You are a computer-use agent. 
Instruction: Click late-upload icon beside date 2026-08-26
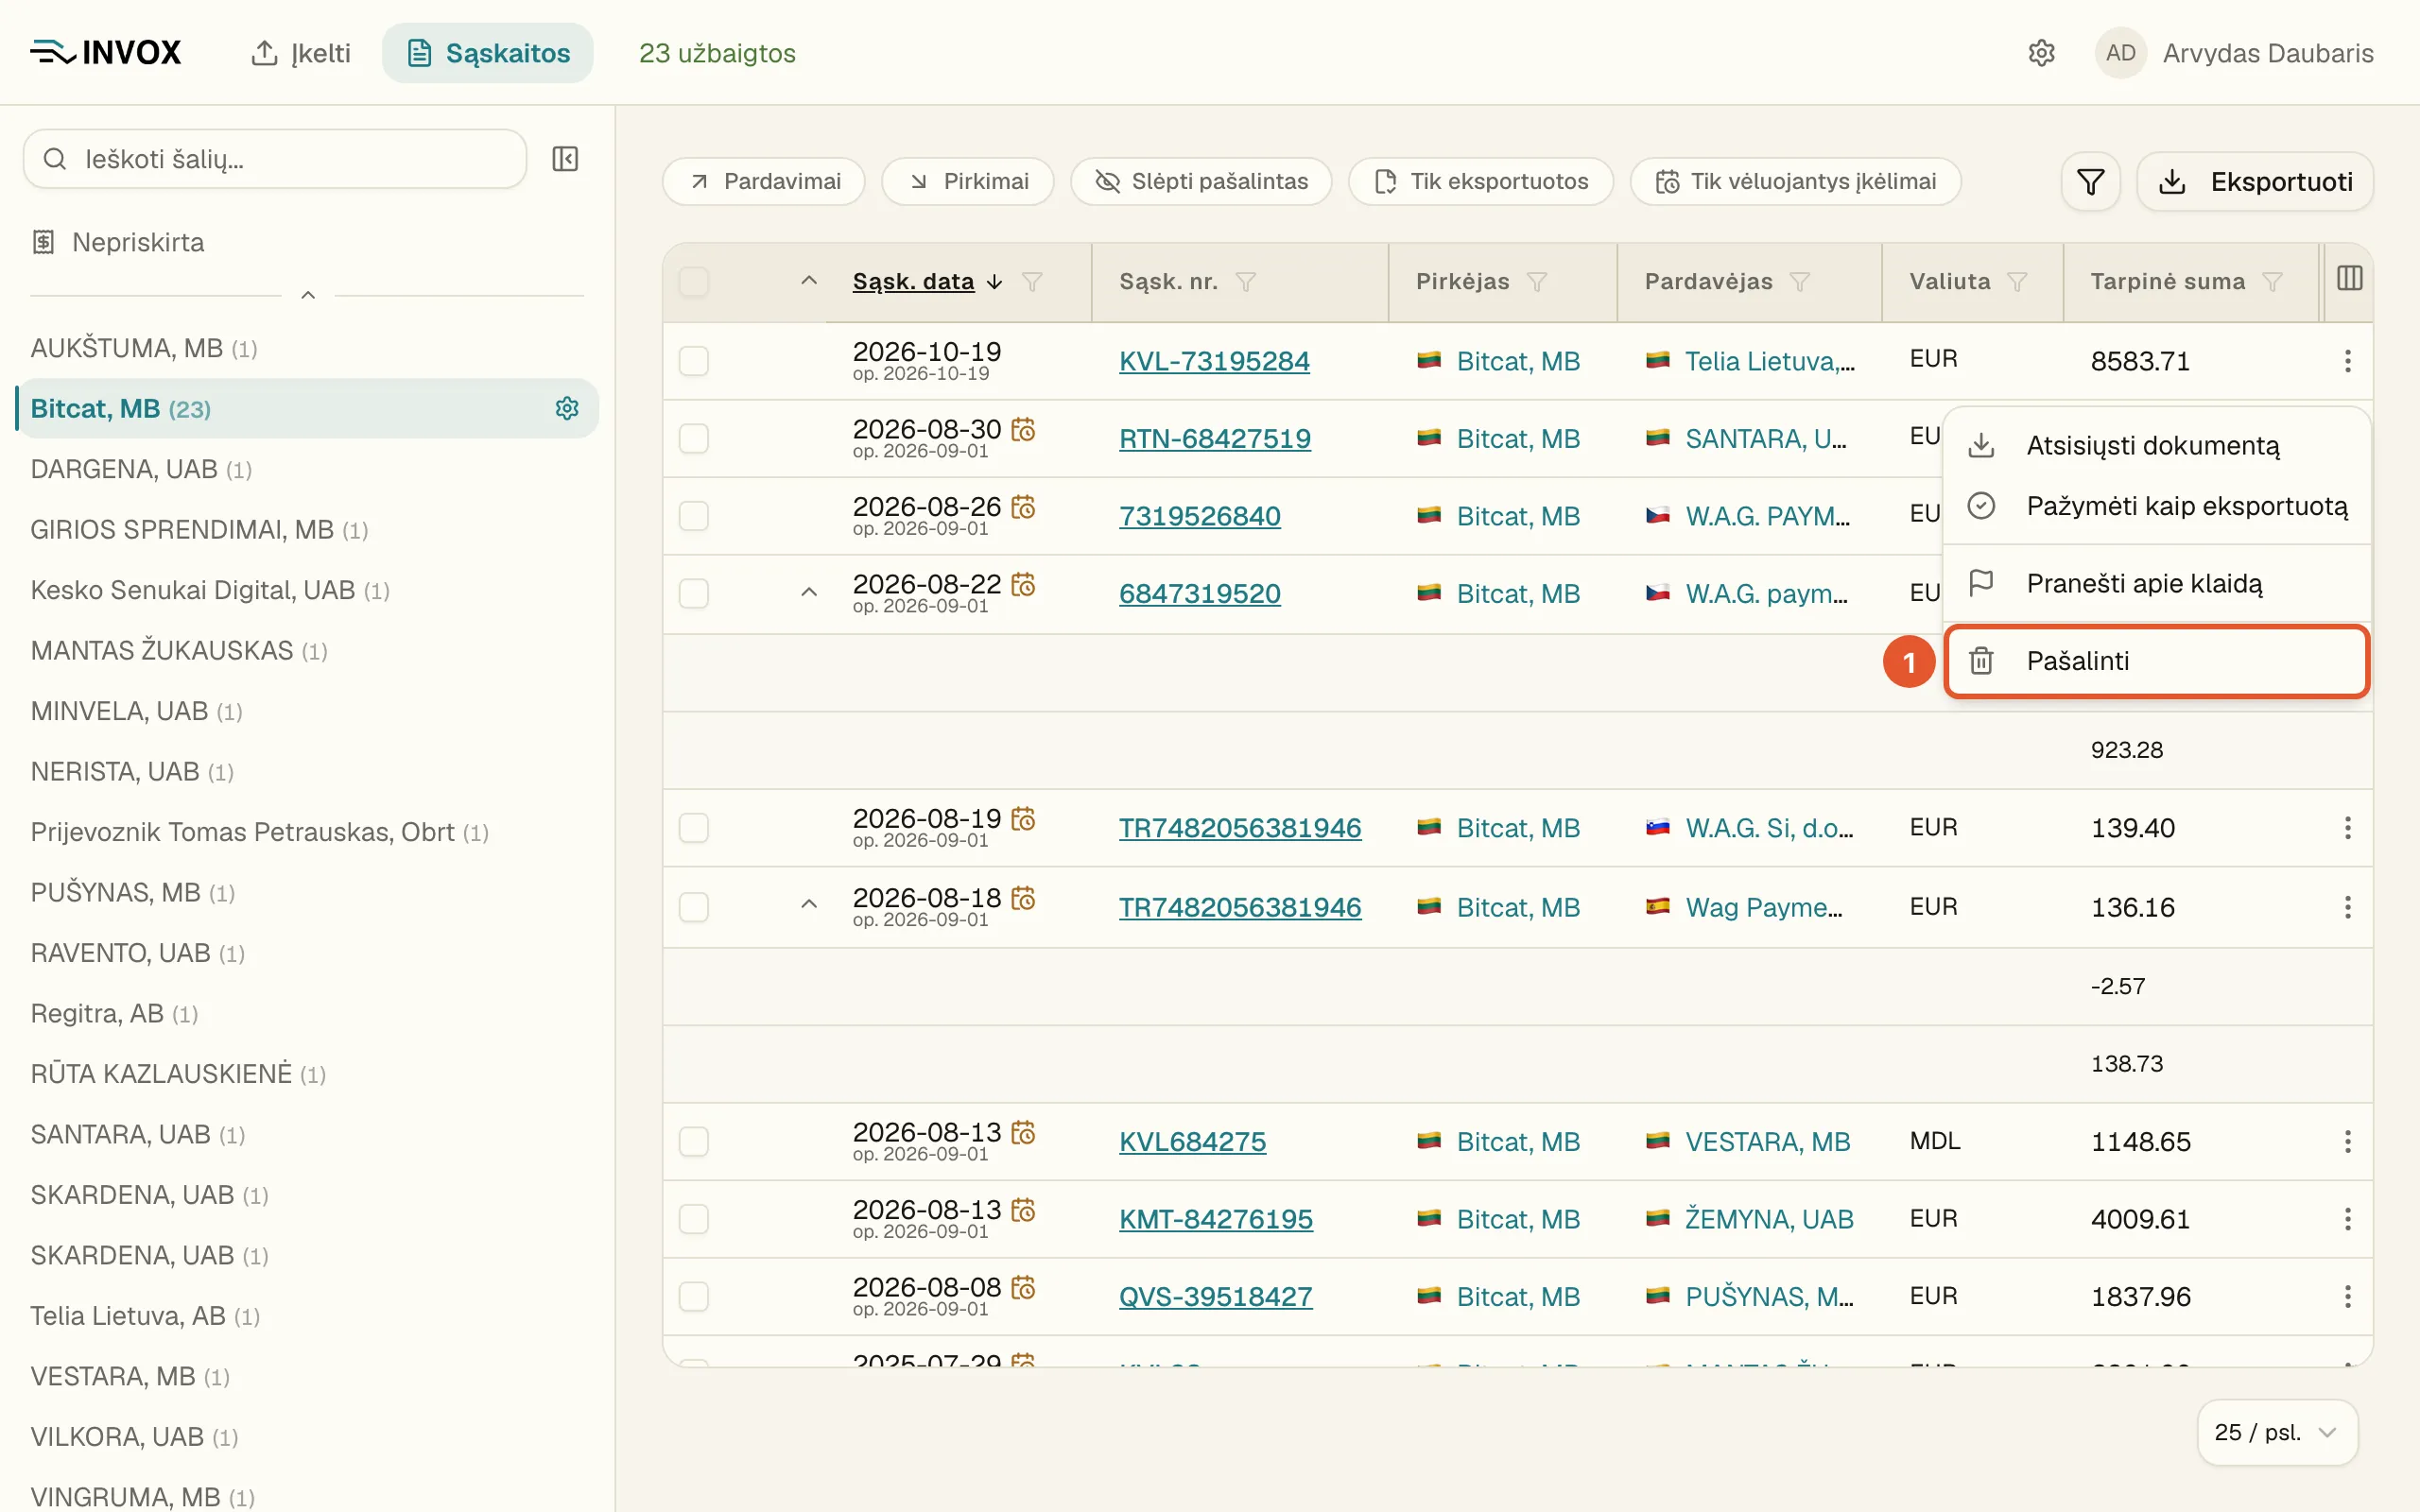click(1023, 507)
